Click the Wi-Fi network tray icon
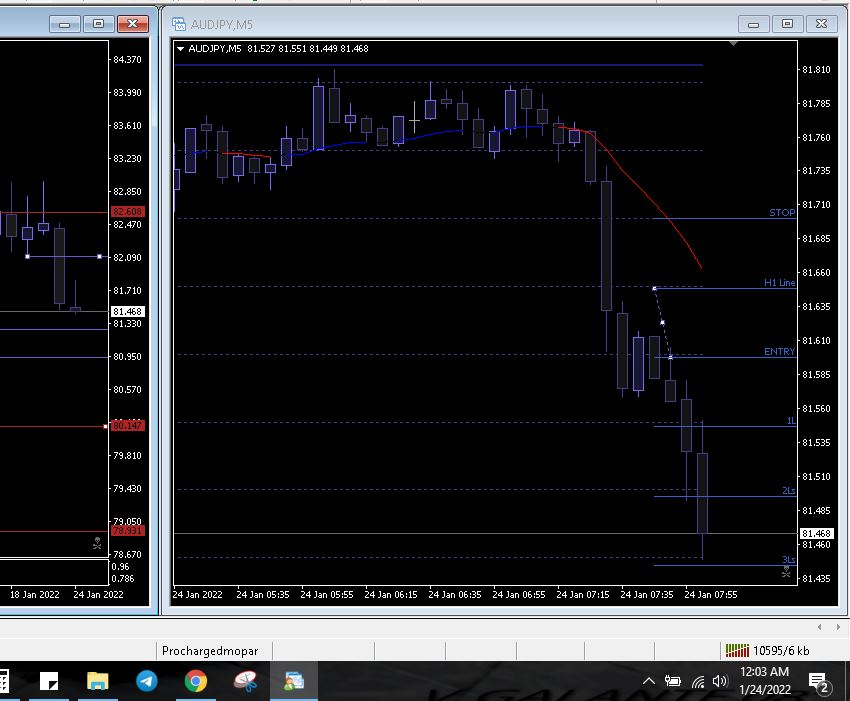850x701 pixels. point(698,682)
